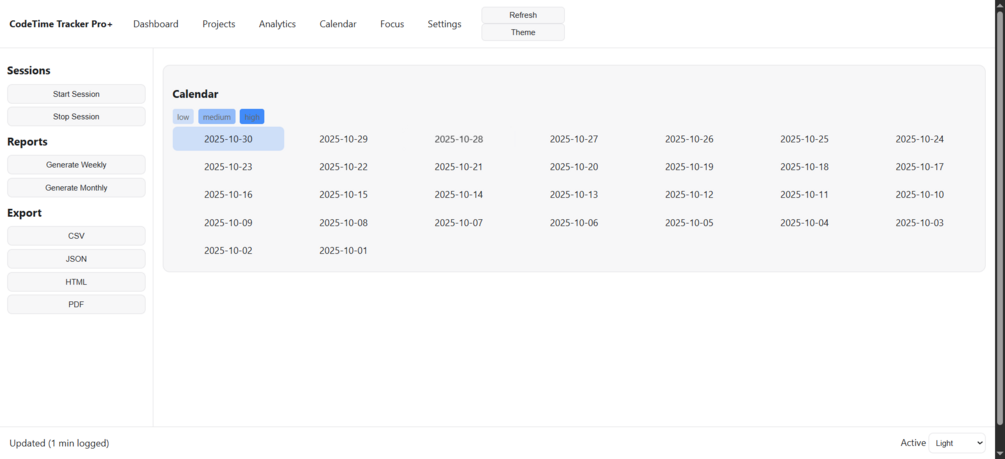Select calendar date 2025-10-26
1005x459 pixels.
pyautogui.click(x=689, y=139)
